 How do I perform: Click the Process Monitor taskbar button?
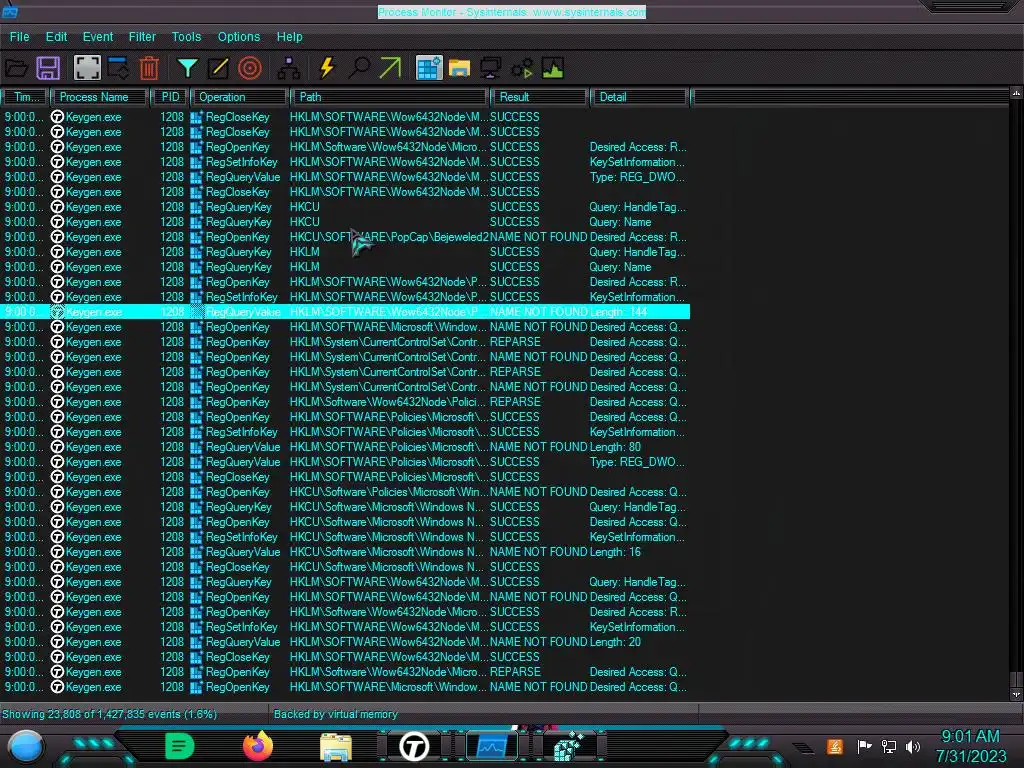pyautogui.click(x=492, y=746)
